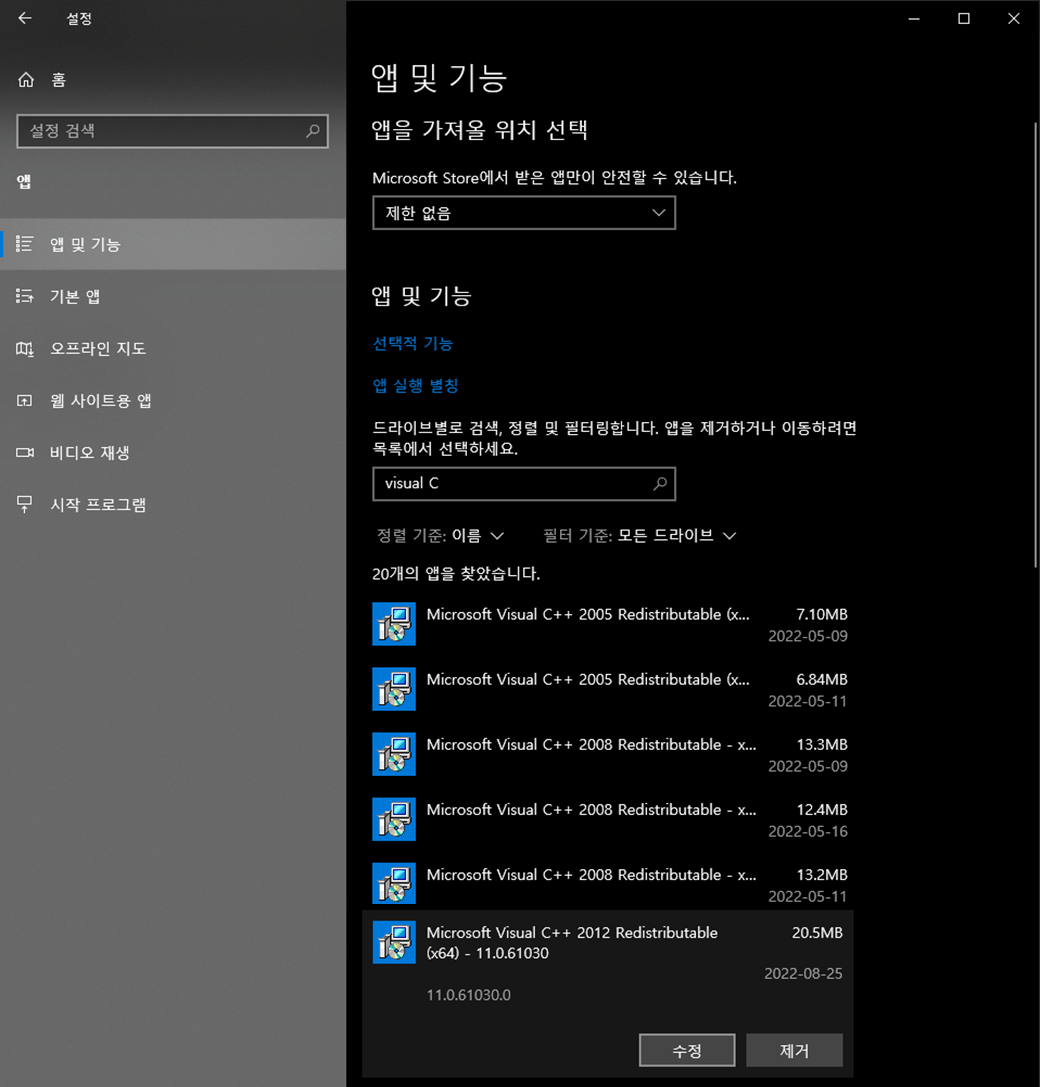Open 기본 앱 sidebar item
The height and width of the screenshot is (1087, 1040).
click(x=173, y=297)
